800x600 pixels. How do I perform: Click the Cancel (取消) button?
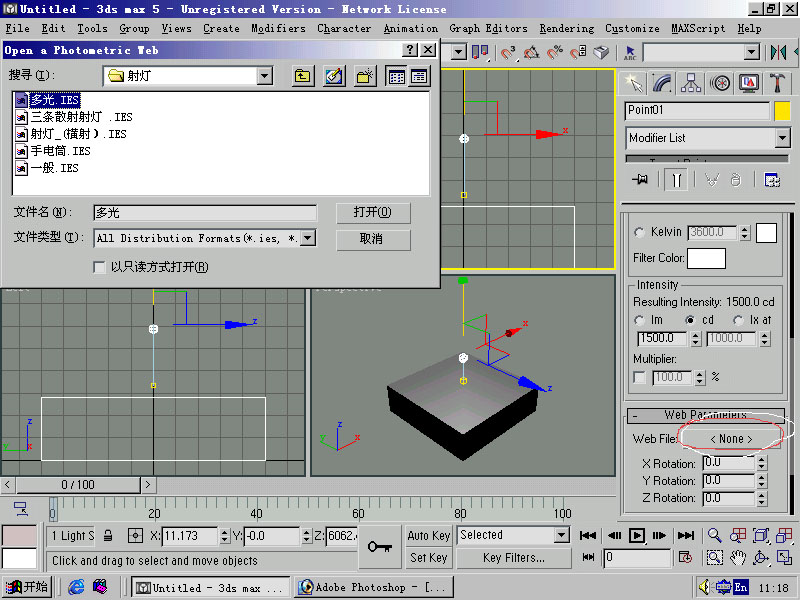point(373,239)
